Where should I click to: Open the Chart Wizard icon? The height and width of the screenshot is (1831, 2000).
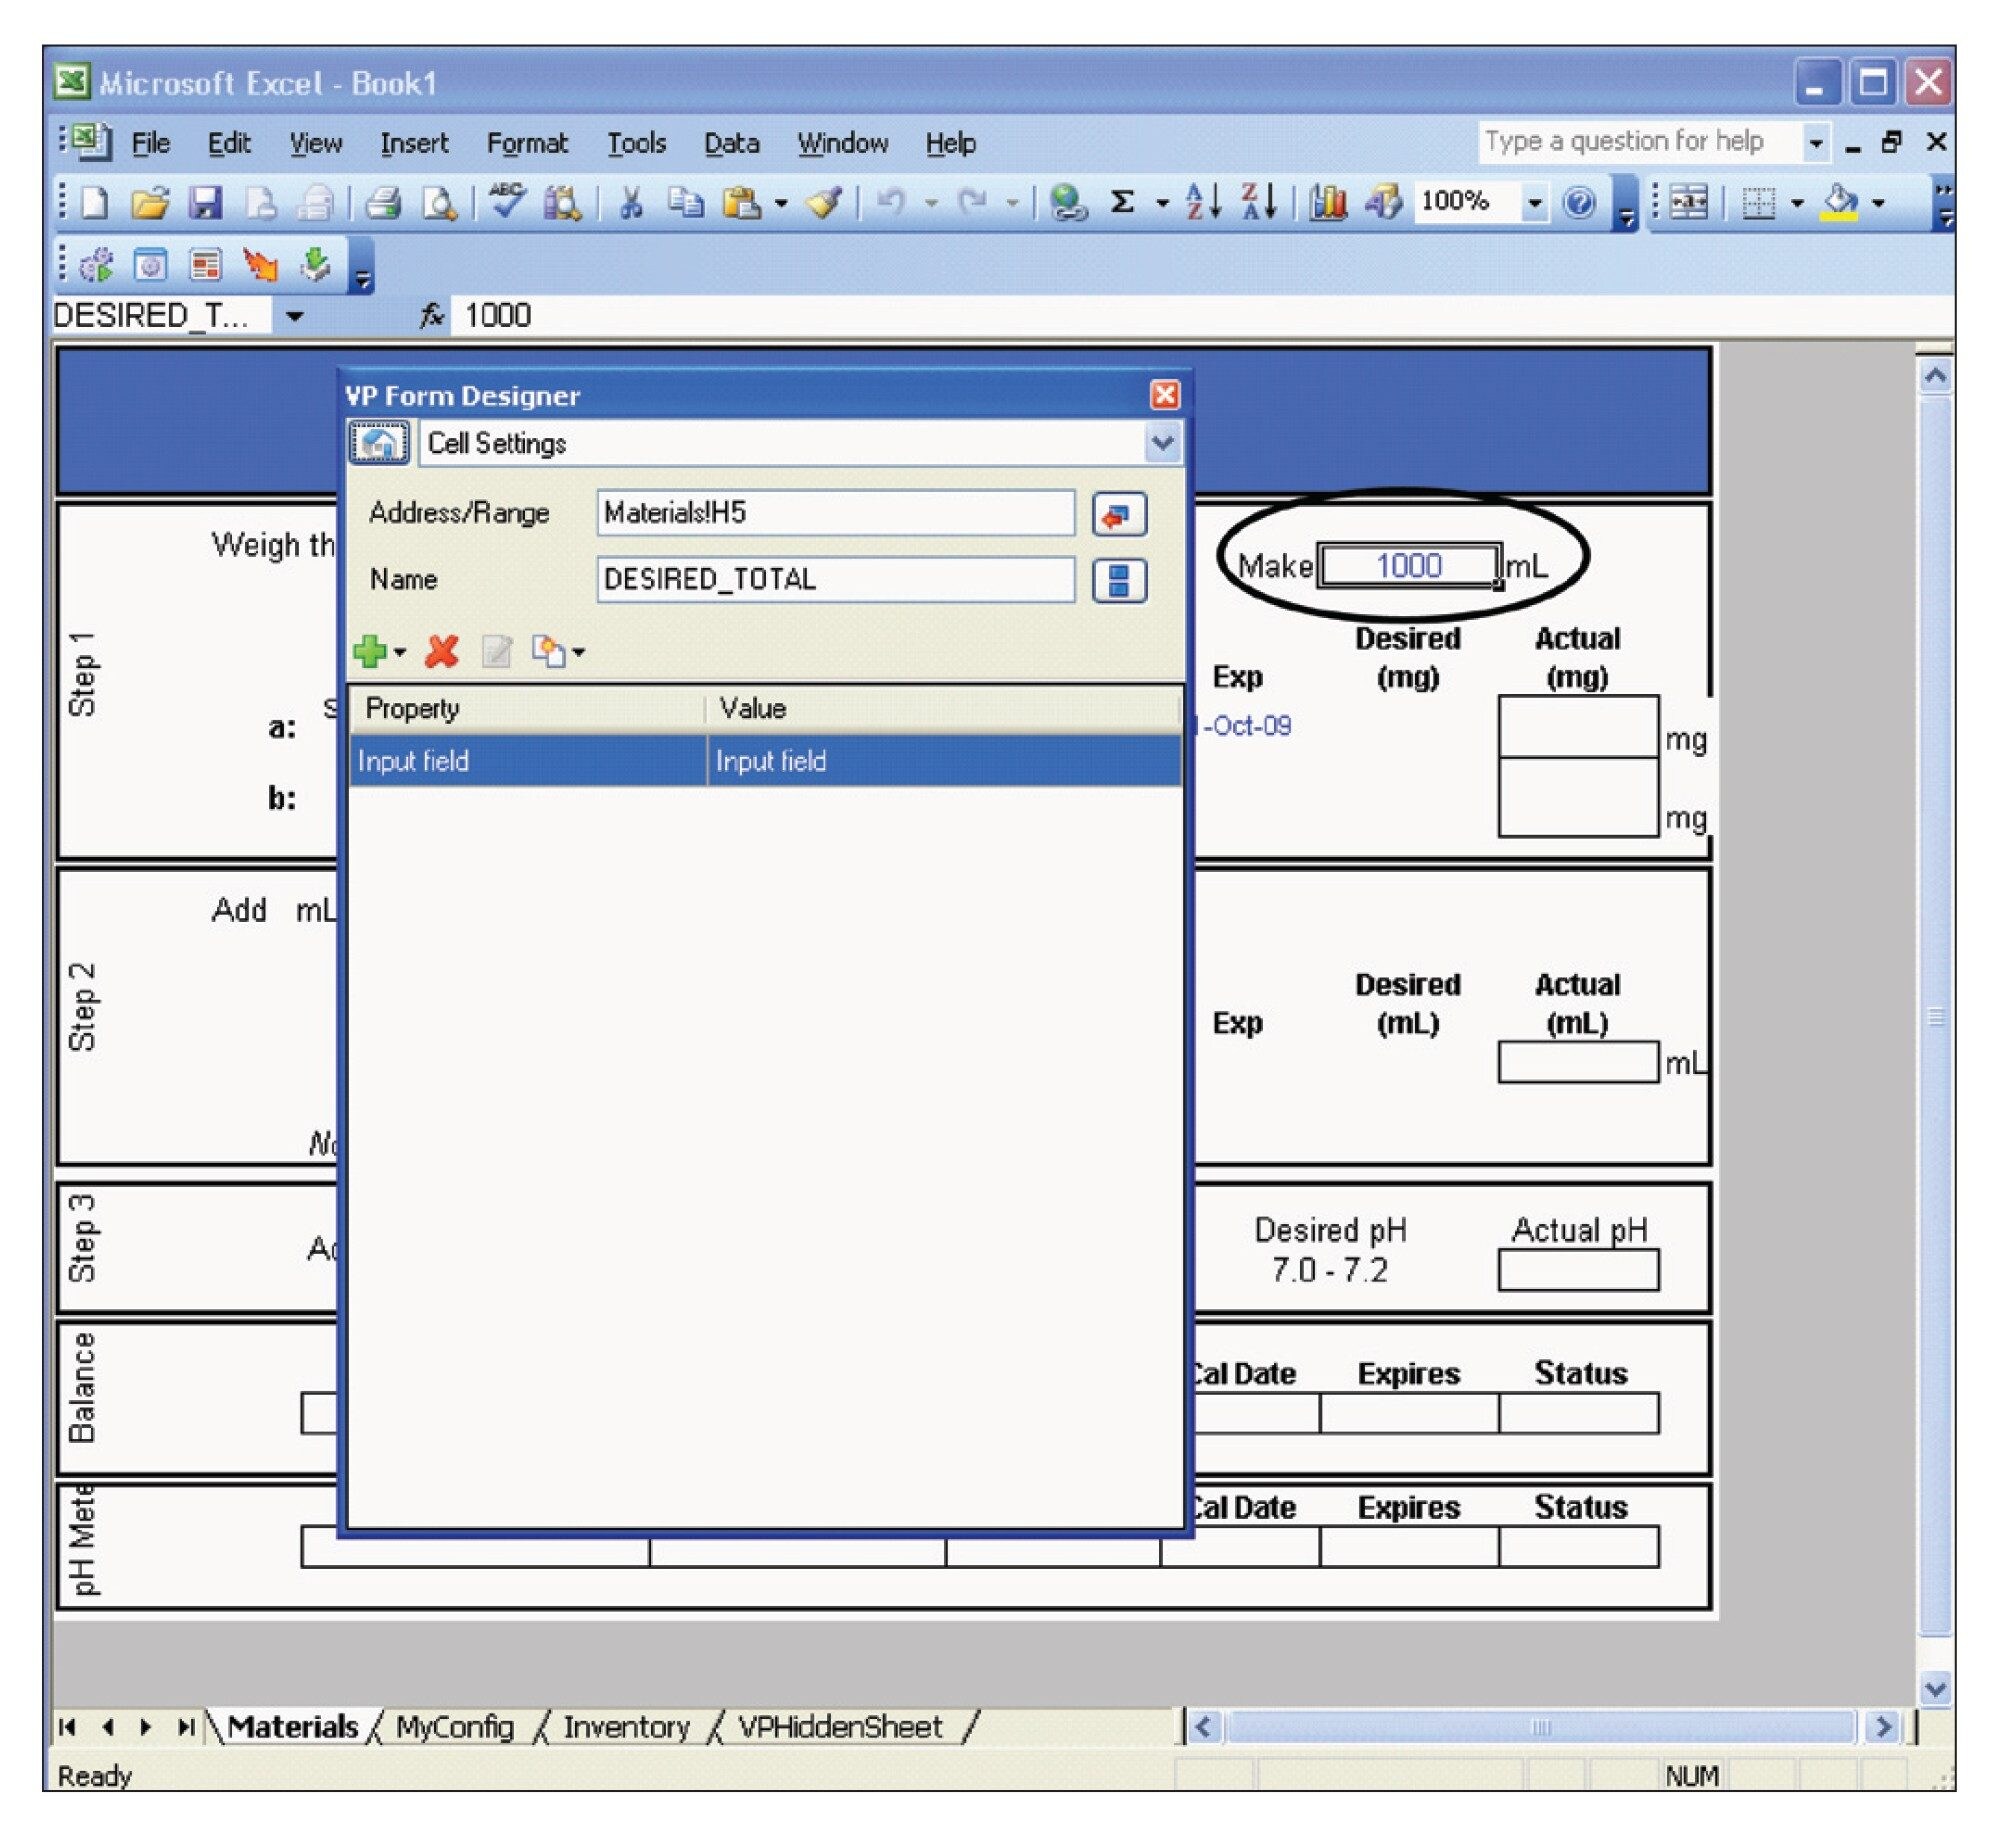click(1329, 203)
